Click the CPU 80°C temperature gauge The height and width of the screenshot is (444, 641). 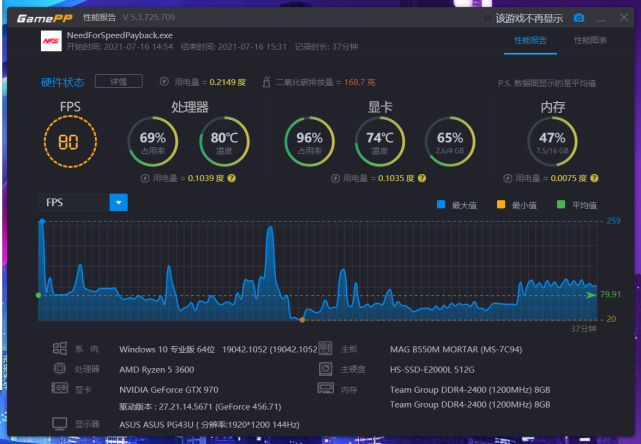pyautogui.click(x=224, y=141)
